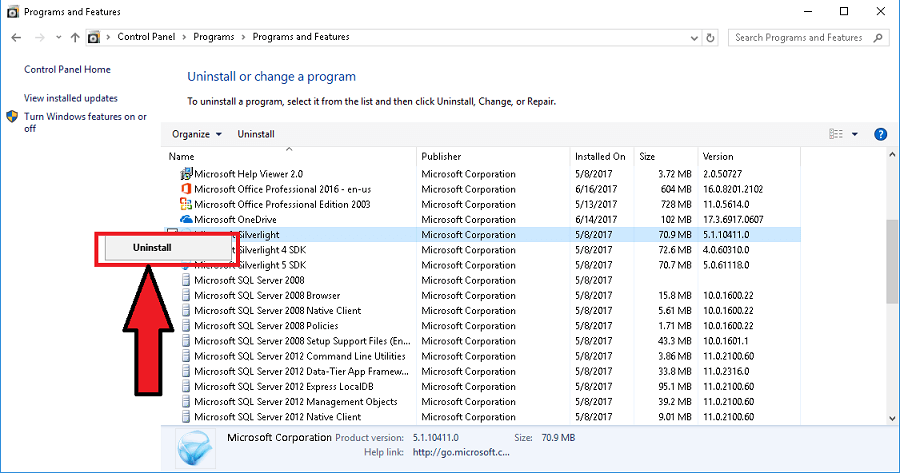Click the SQL Server 2012 Native Client icon
Screen dimensions: 900x473
[185, 417]
